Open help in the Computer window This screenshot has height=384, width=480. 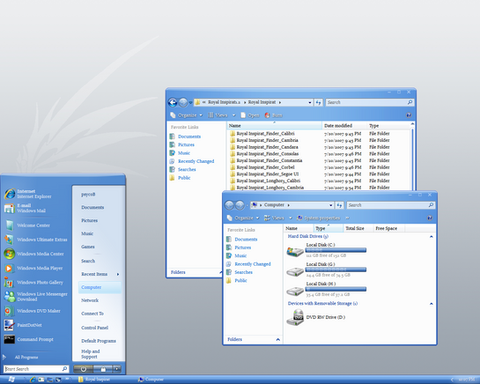430,218
